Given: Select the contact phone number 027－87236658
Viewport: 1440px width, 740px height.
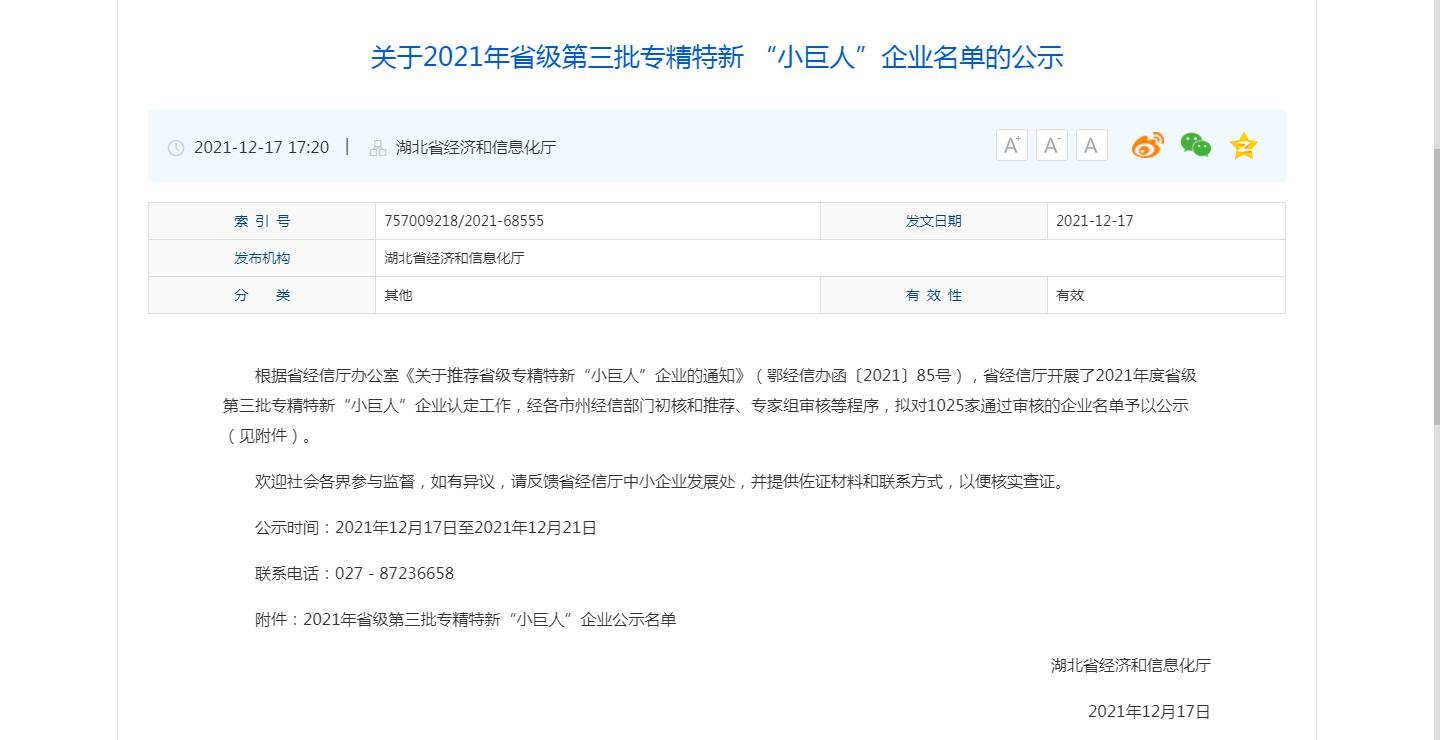Looking at the screenshot, I should point(394,573).
